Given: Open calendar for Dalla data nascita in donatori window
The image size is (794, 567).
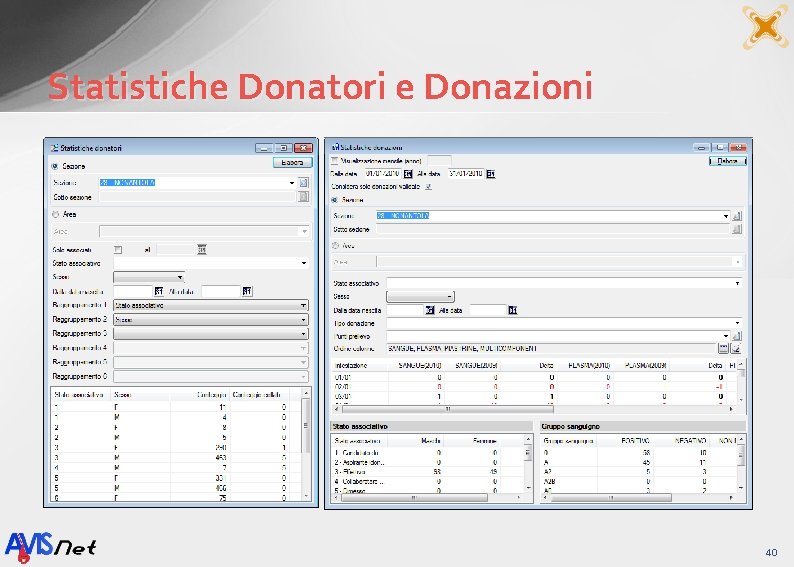Looking at the screenshot, I should point(158,291).
